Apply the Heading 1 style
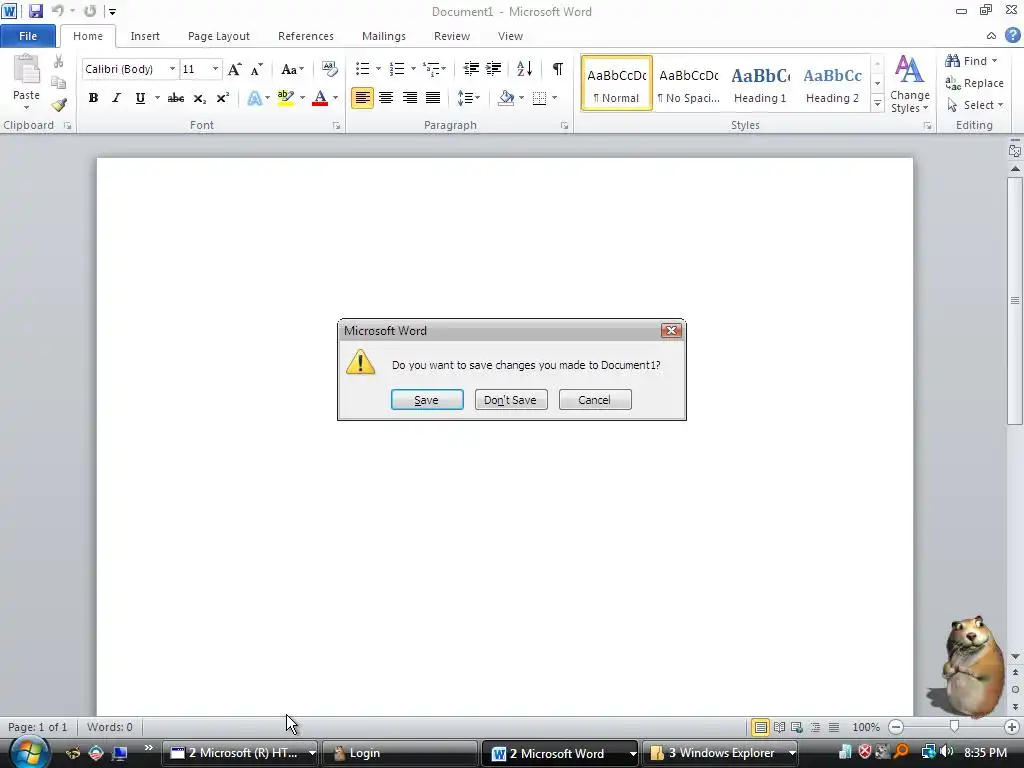 [760, 84]
